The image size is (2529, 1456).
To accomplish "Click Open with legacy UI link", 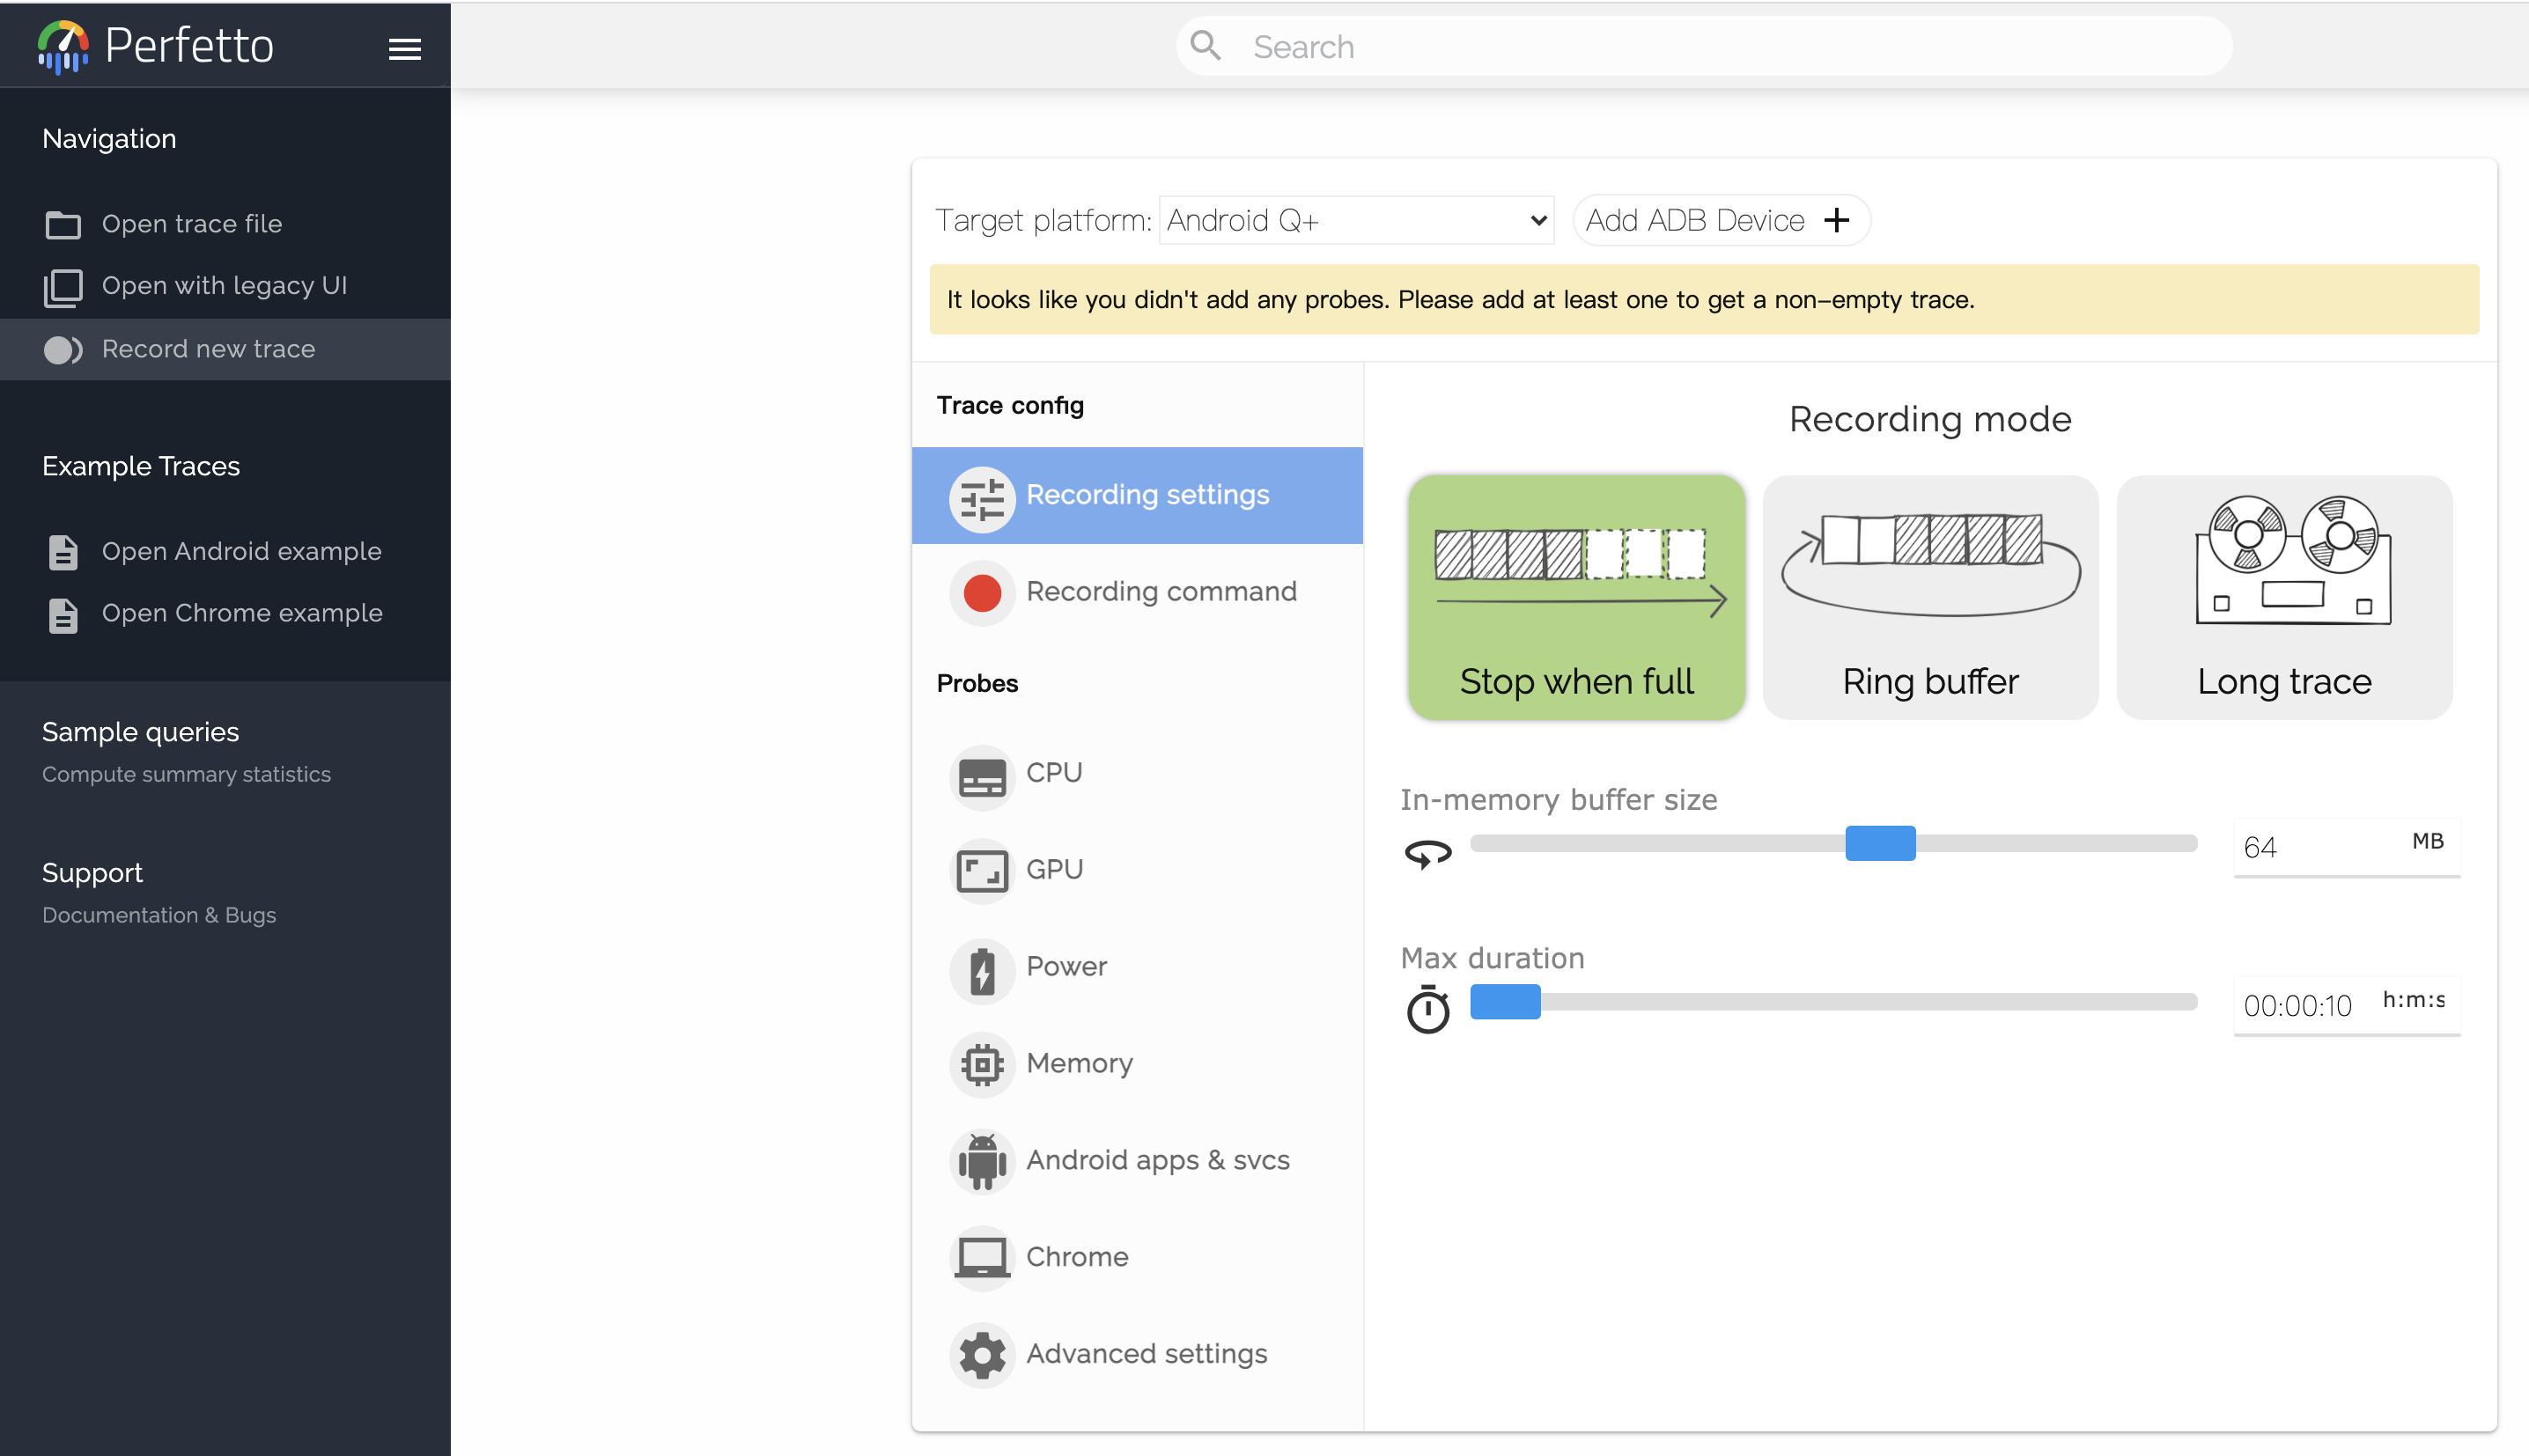I will [x=225, y=286].
